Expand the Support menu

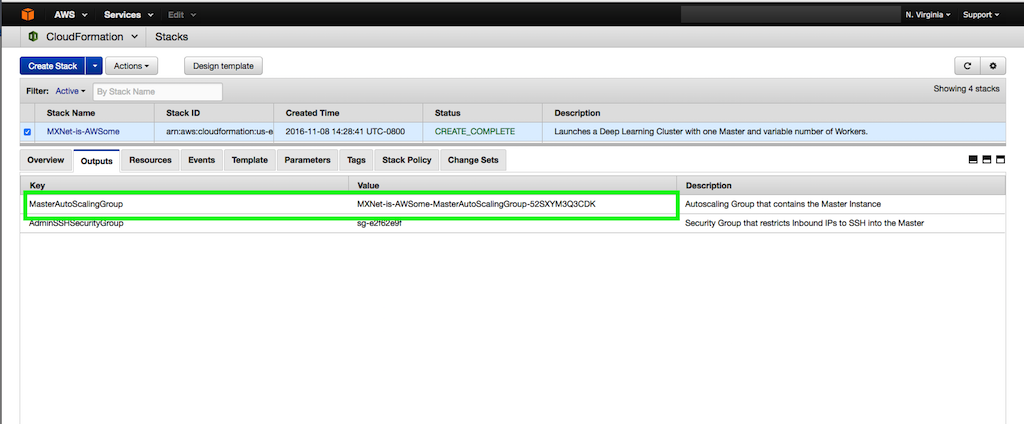981,14
